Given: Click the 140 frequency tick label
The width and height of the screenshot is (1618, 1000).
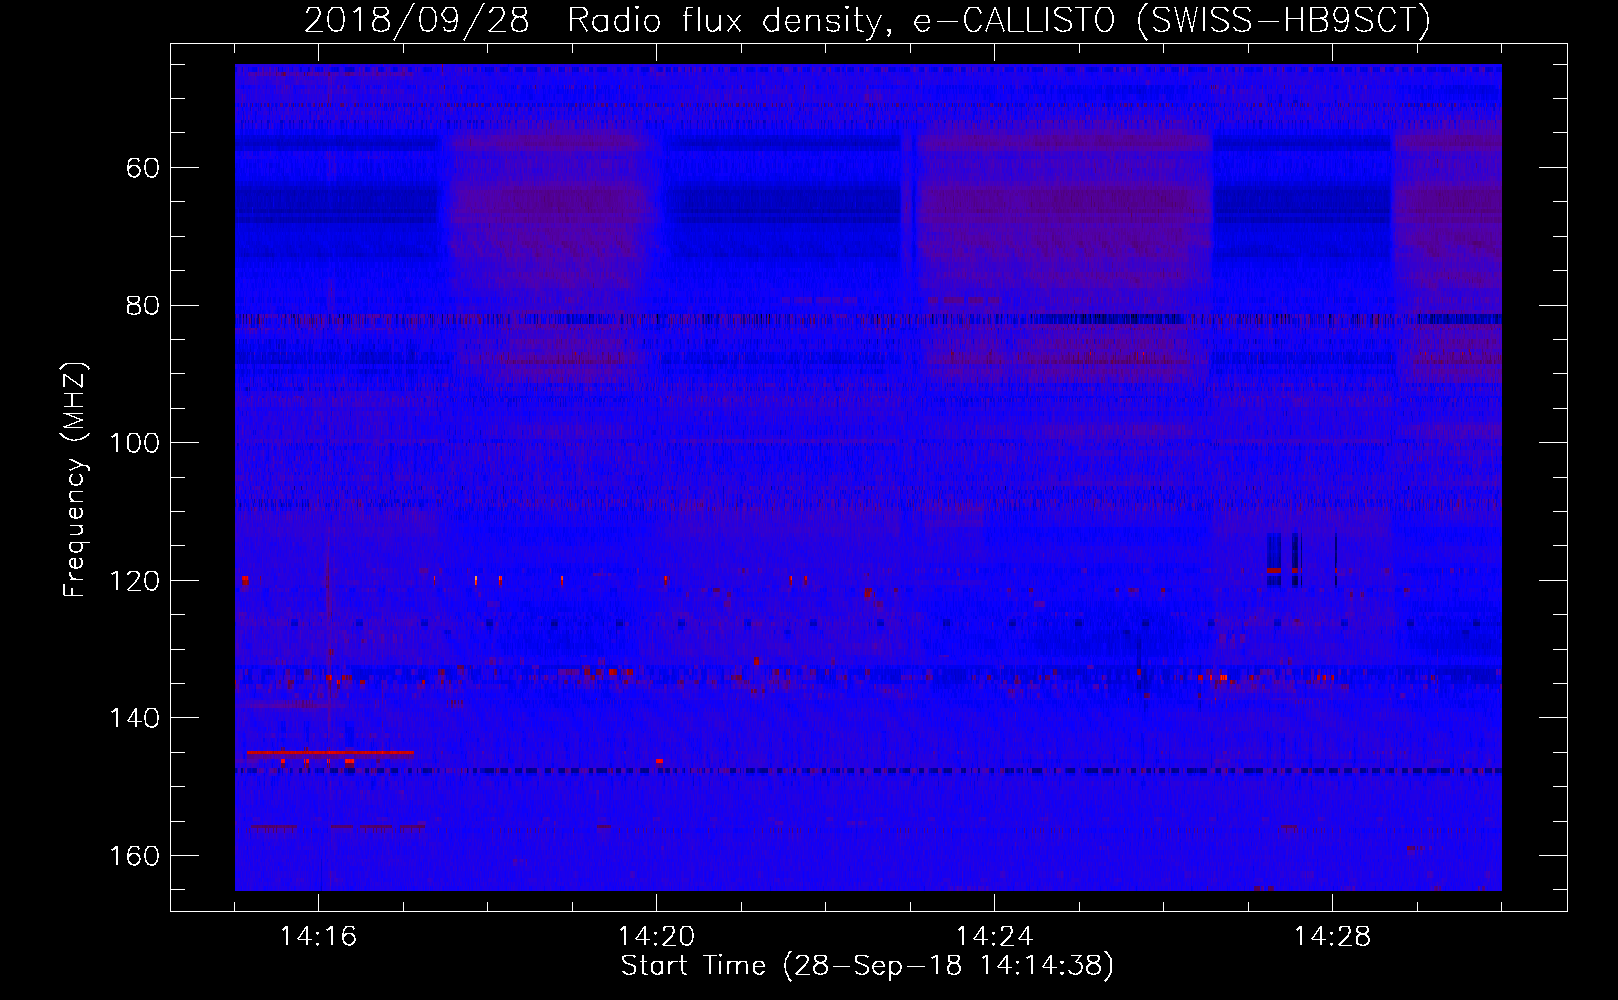Looking at the screenshot, I should pyautogui.click(x=134, y=718).
